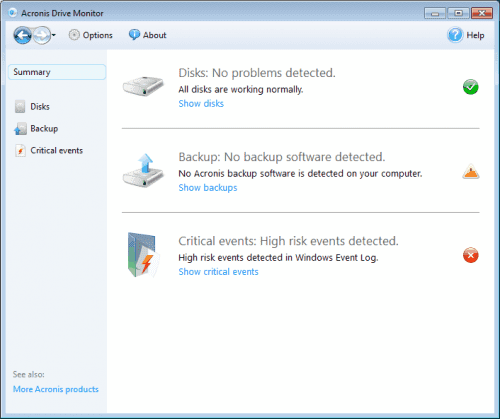Screen dimensions: 500x419
Task: Click the Disks sidebar icon
Action: [20, 107]
